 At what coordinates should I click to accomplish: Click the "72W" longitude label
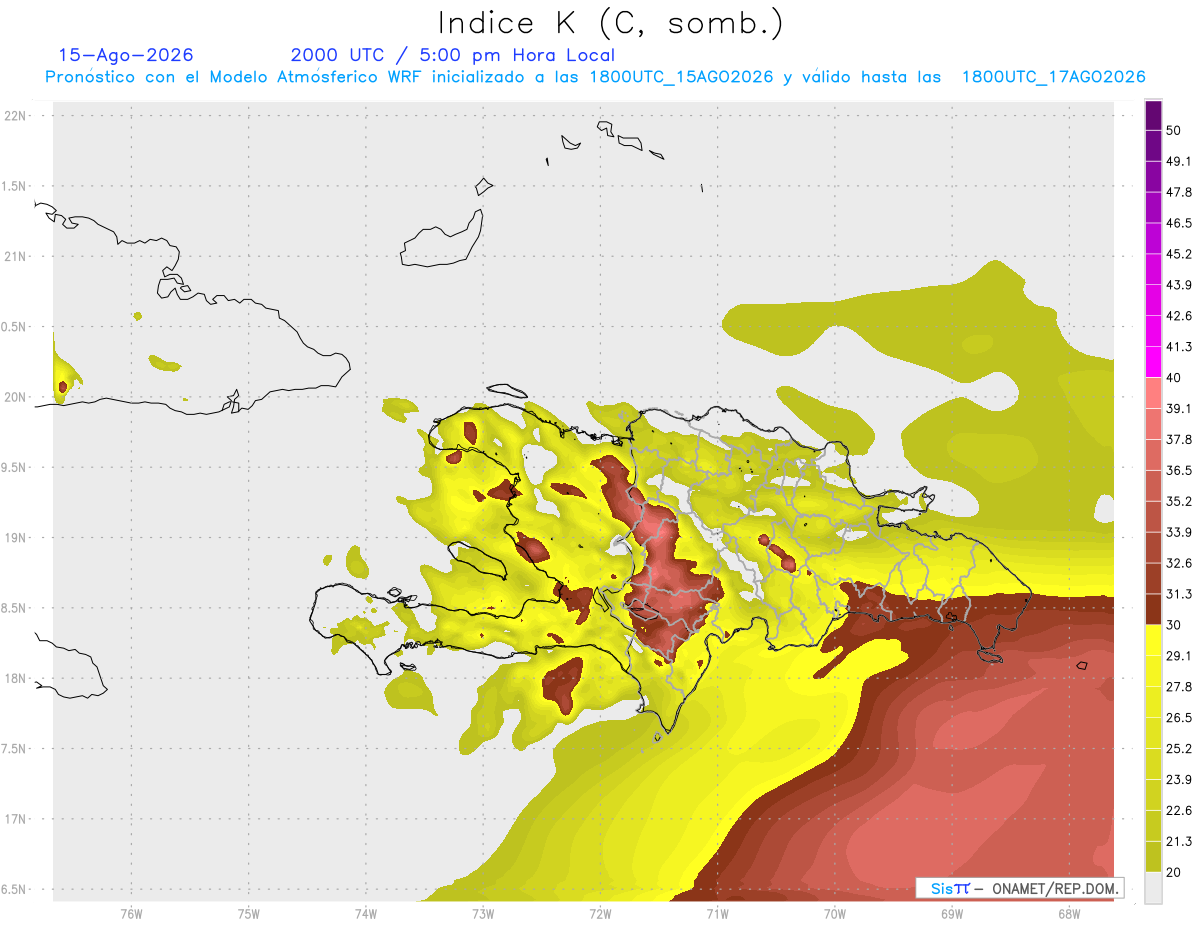pos(600,913)
